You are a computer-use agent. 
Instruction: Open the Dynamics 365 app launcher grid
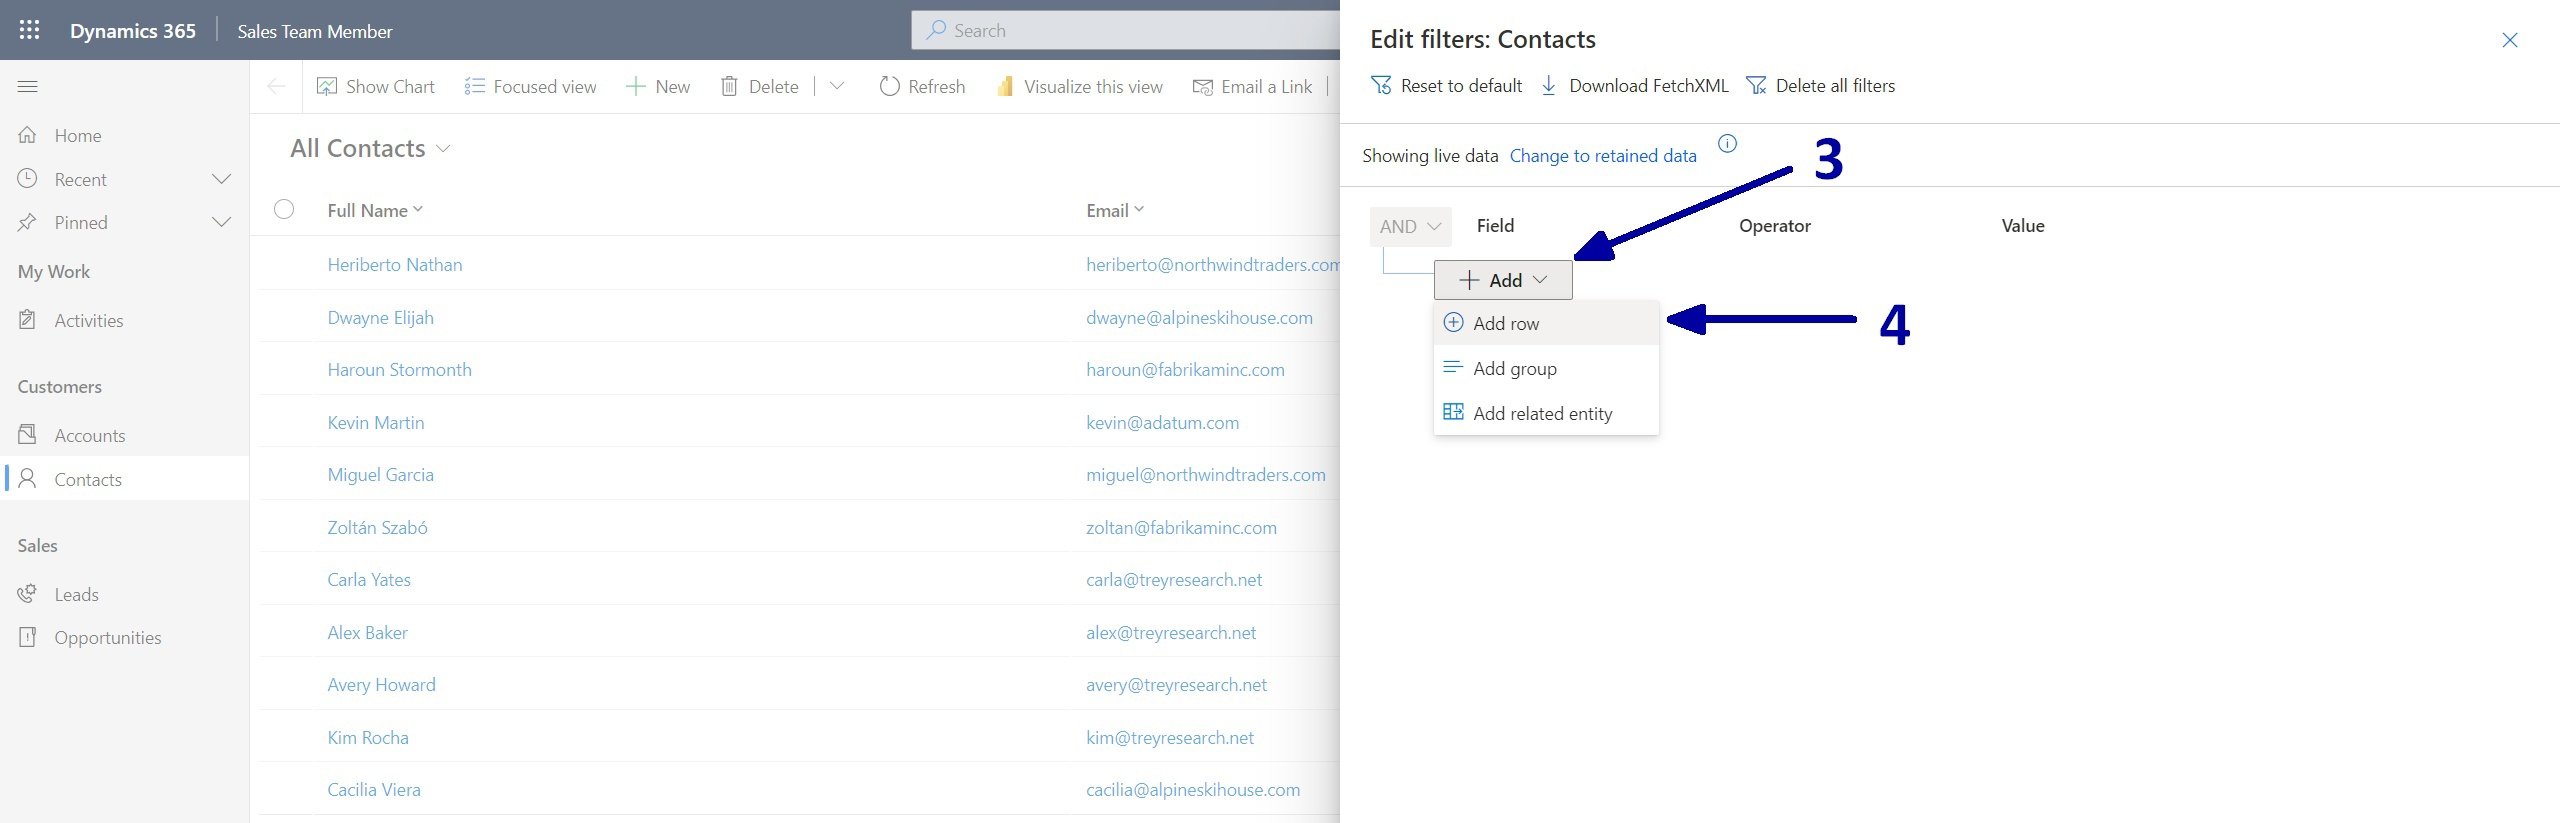point(29,30)
